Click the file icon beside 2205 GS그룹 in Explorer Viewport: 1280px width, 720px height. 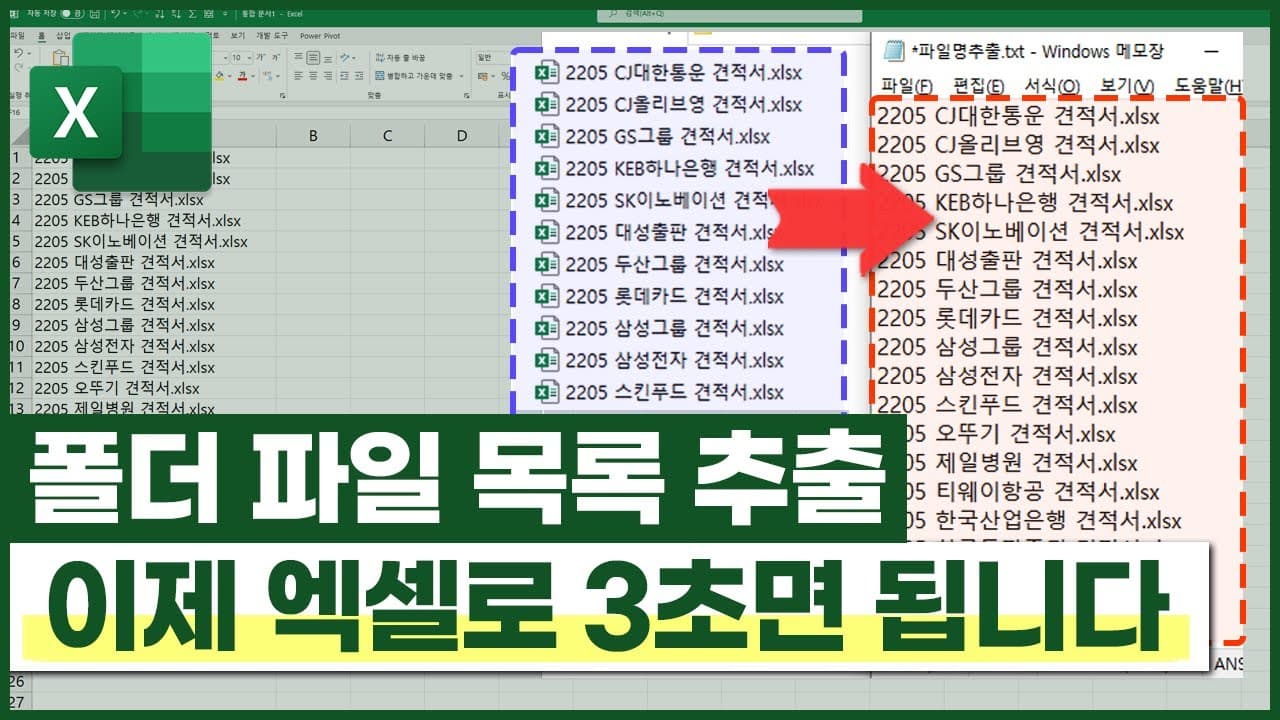click(x=547, y=136)
